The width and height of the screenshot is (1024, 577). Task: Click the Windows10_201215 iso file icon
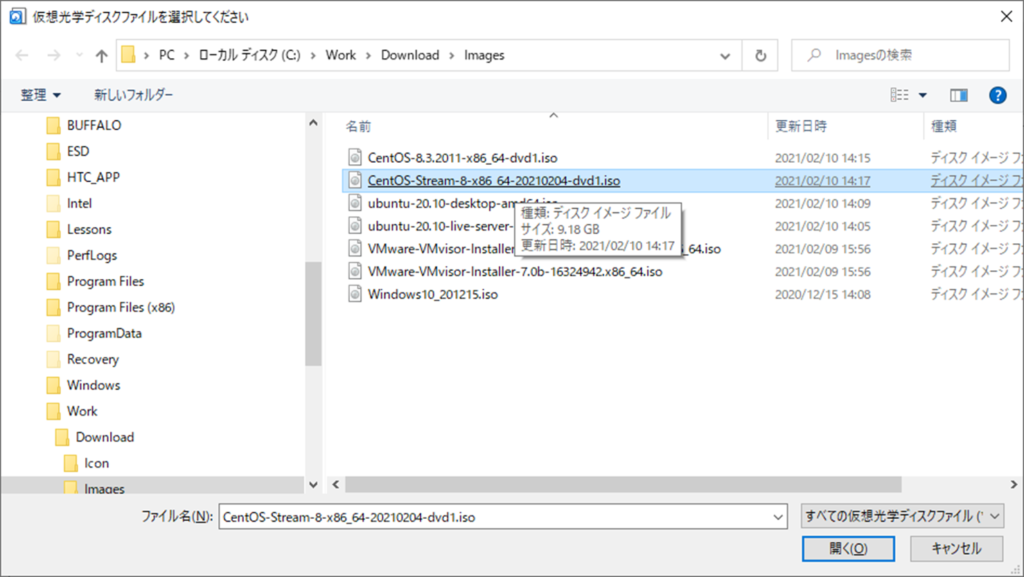355,294
